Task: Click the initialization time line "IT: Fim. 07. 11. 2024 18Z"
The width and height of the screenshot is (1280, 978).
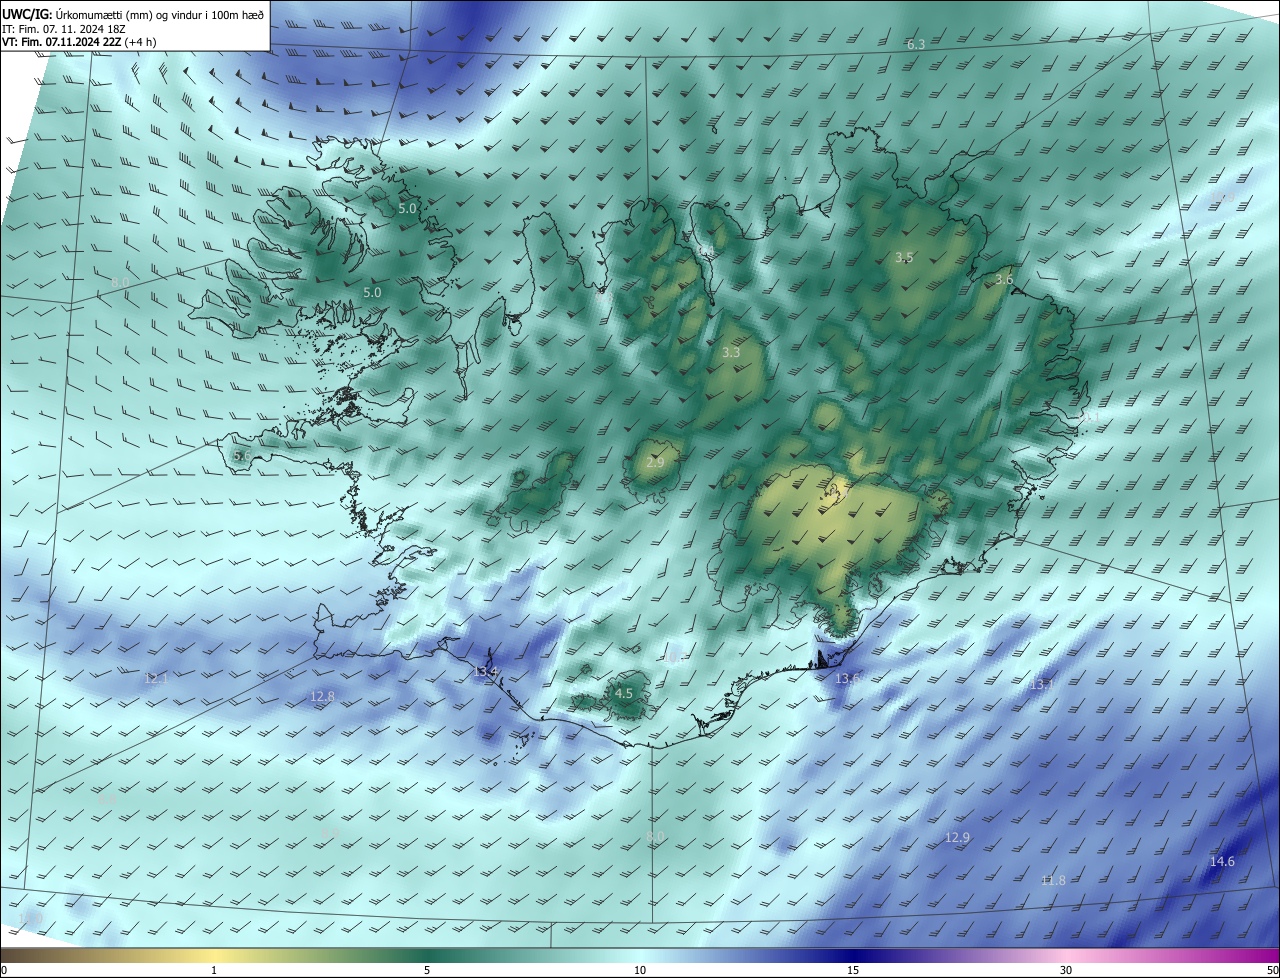Action: [65, 28]
